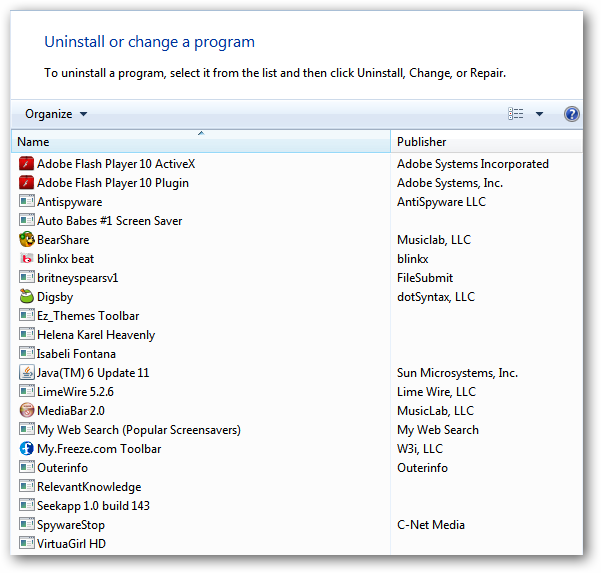The width and height of the screenshot is (601, 573).
Task: Select the blinkx beat program name
Action: (66, 259)
